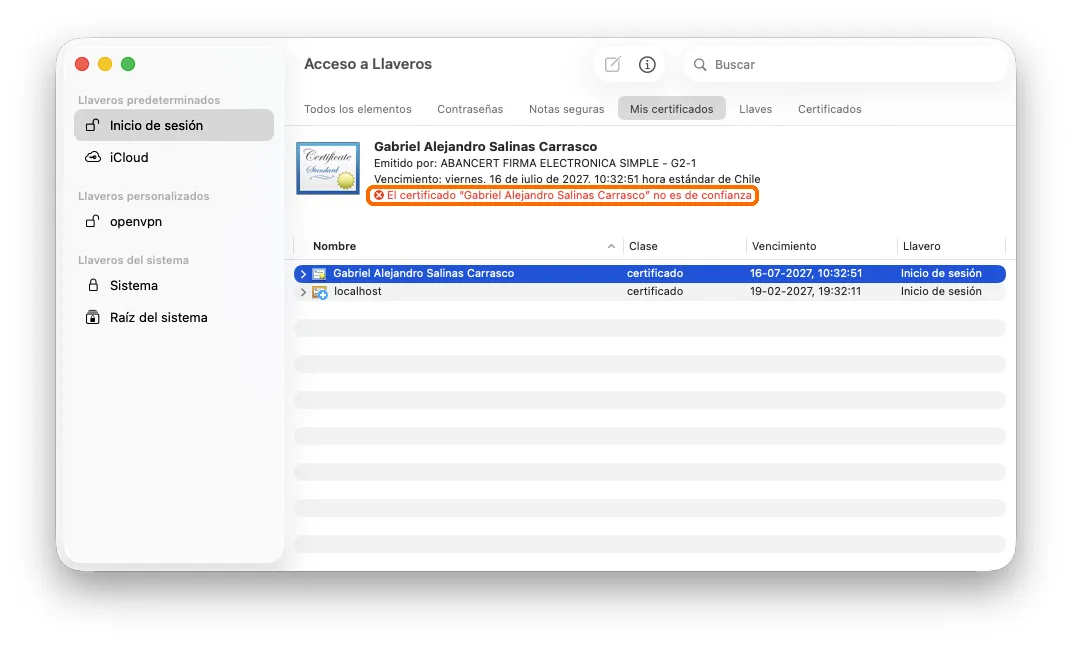Open Raíz del sistema keychain icon
Screen dimensions: 1072x645
92,317
